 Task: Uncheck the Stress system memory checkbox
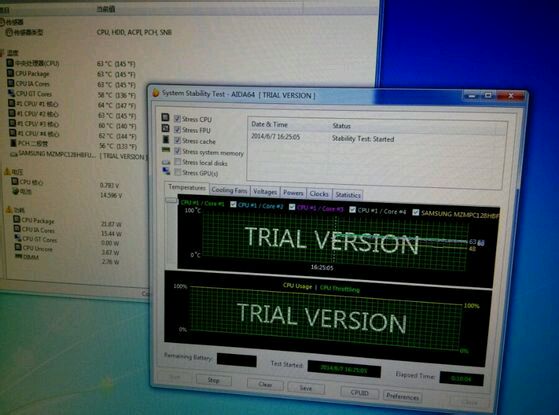tap(178, 151)
